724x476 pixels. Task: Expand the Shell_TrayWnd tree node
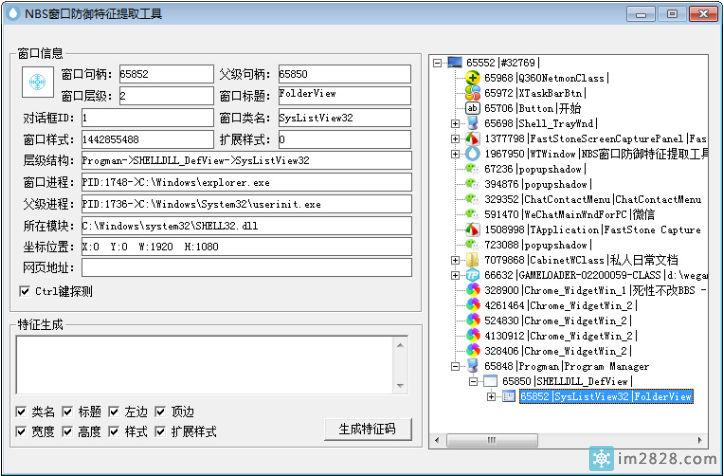tap(456, 123)
